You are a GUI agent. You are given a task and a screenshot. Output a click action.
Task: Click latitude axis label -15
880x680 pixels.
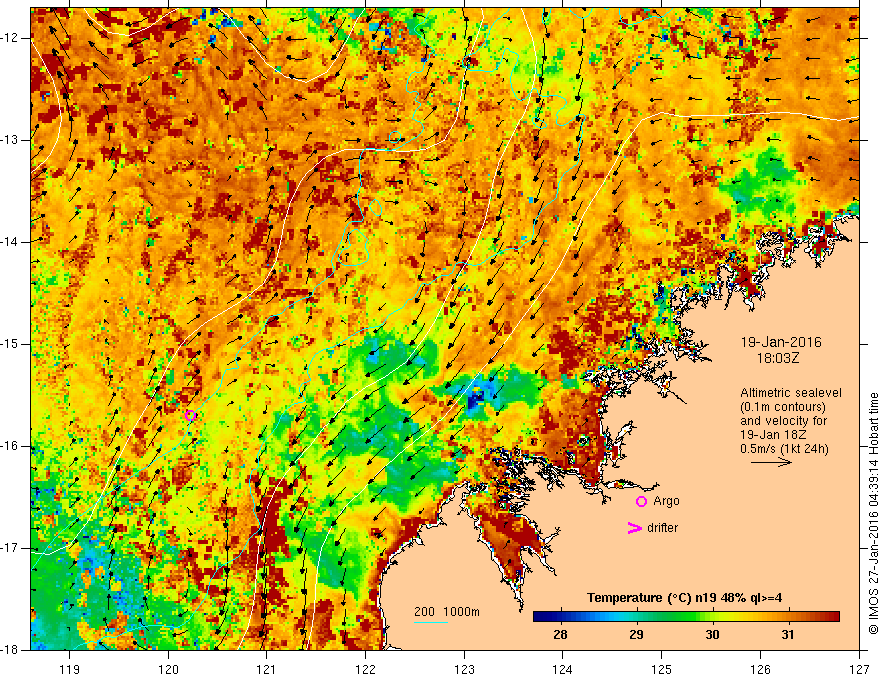coord(10,344)
